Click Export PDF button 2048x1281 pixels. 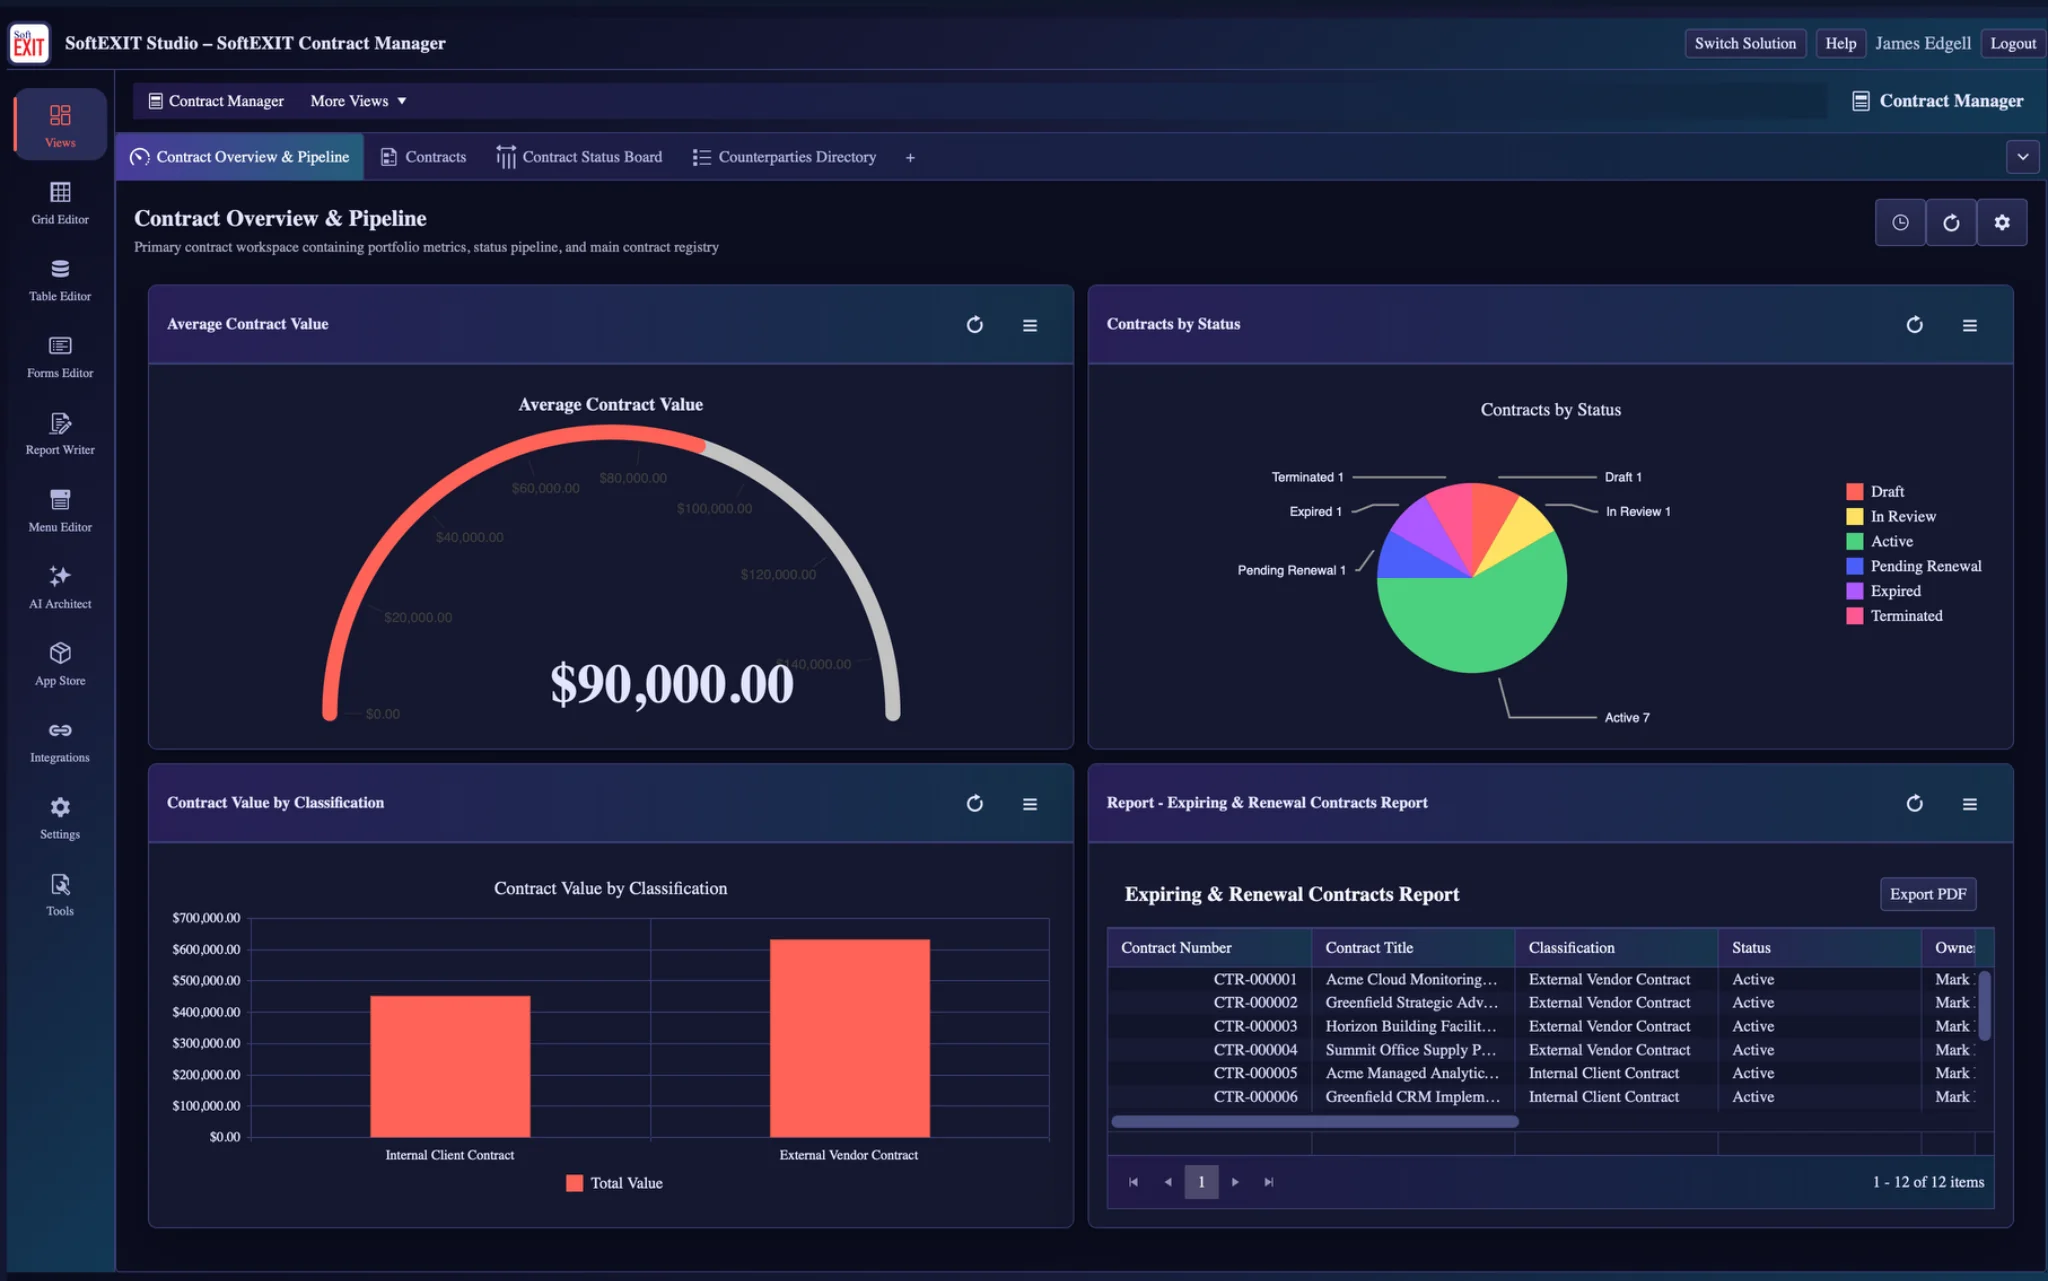pyautogui.click(x=1928, y=894)
